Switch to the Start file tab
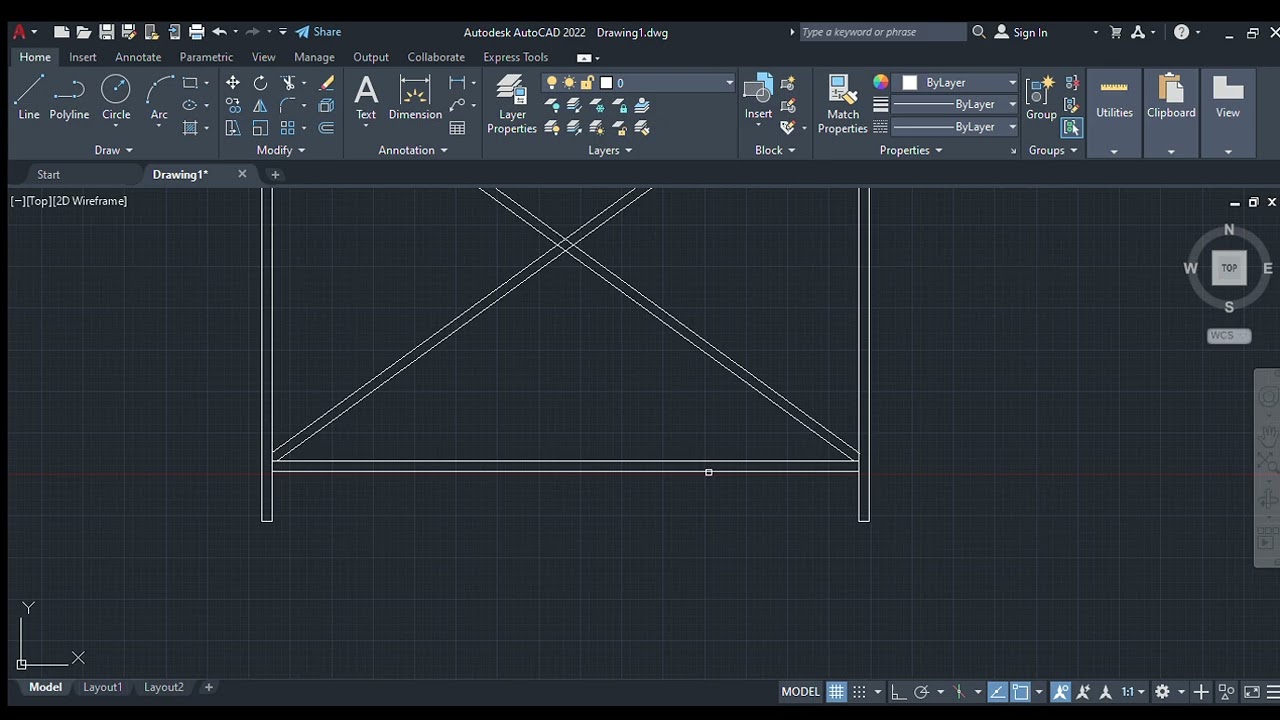The image size is (1280, 720). pyautogui.click(x=49, y=174)
